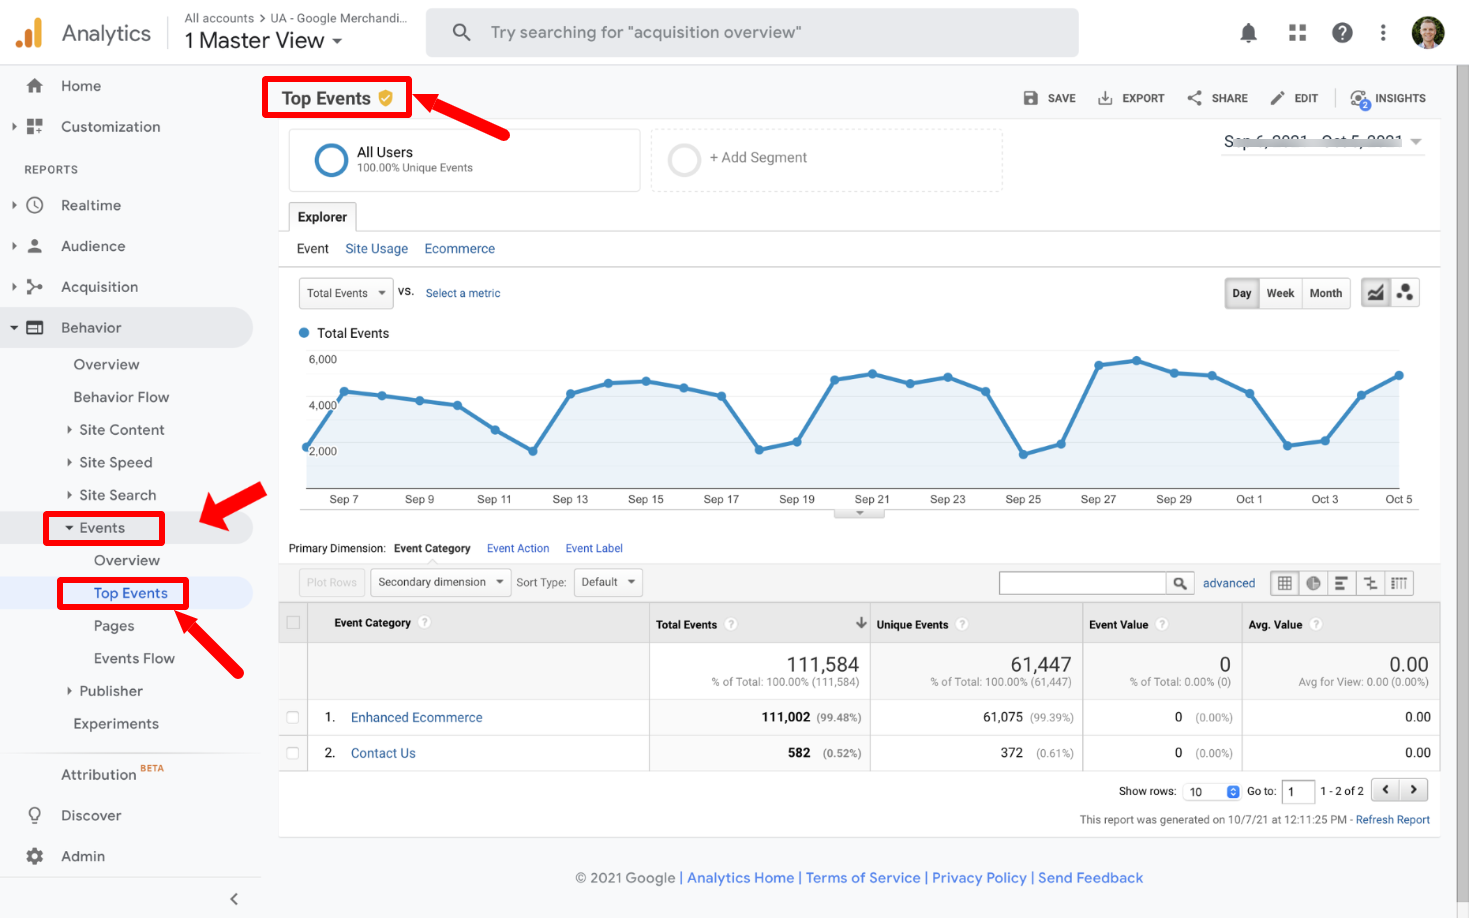Click the Analytics logo icon
This screenshot has width=1469, height=918.
29,33
